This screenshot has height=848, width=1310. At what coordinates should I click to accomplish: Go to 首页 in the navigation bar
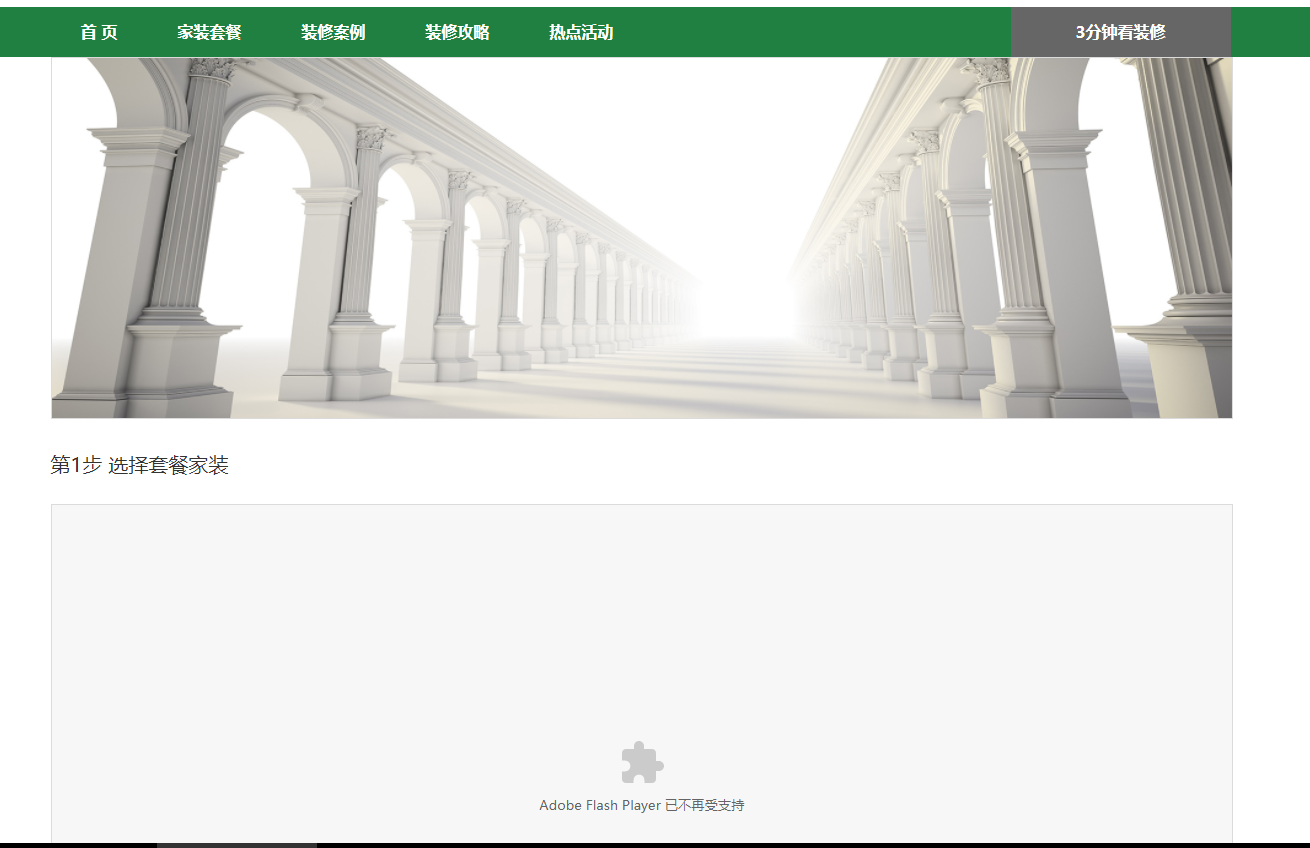(x=99, y=32)
